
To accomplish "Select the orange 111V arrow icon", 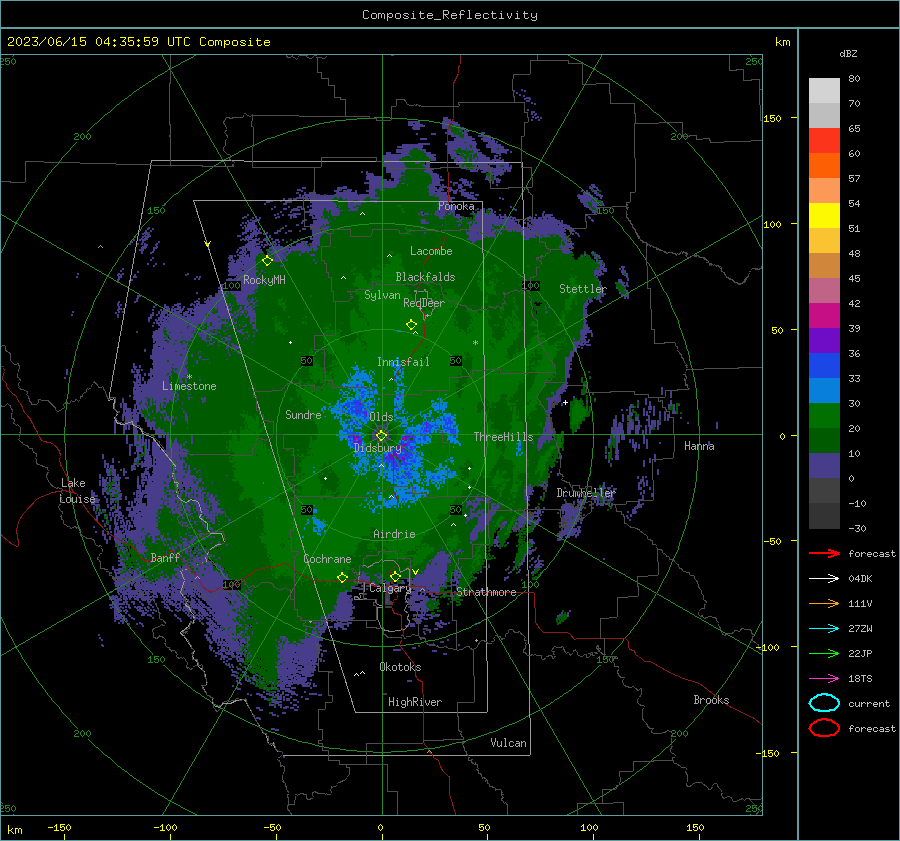I will pos(824,603).
